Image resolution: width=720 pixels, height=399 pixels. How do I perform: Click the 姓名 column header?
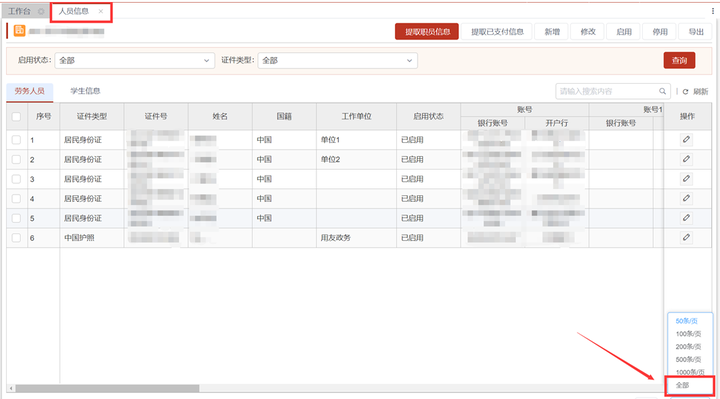[x=220, y=117]
